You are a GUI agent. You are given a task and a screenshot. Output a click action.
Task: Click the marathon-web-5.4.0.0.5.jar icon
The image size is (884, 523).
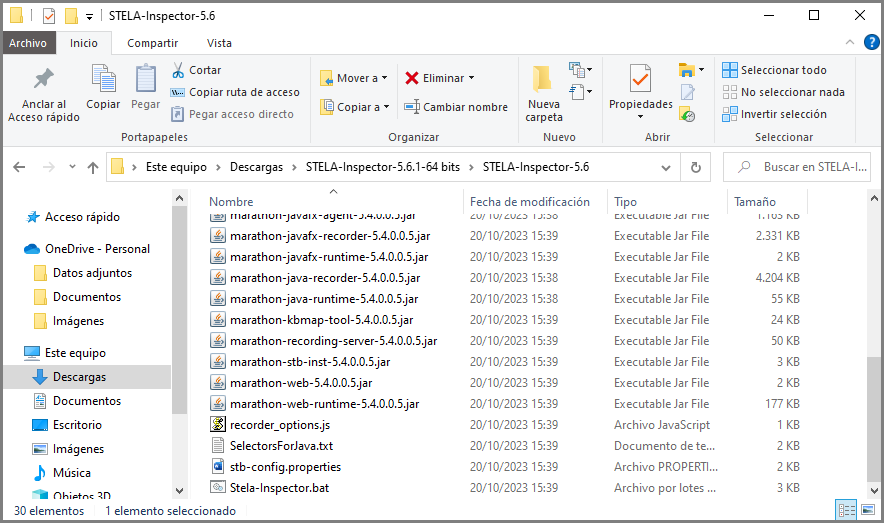(x=218, y=383)
